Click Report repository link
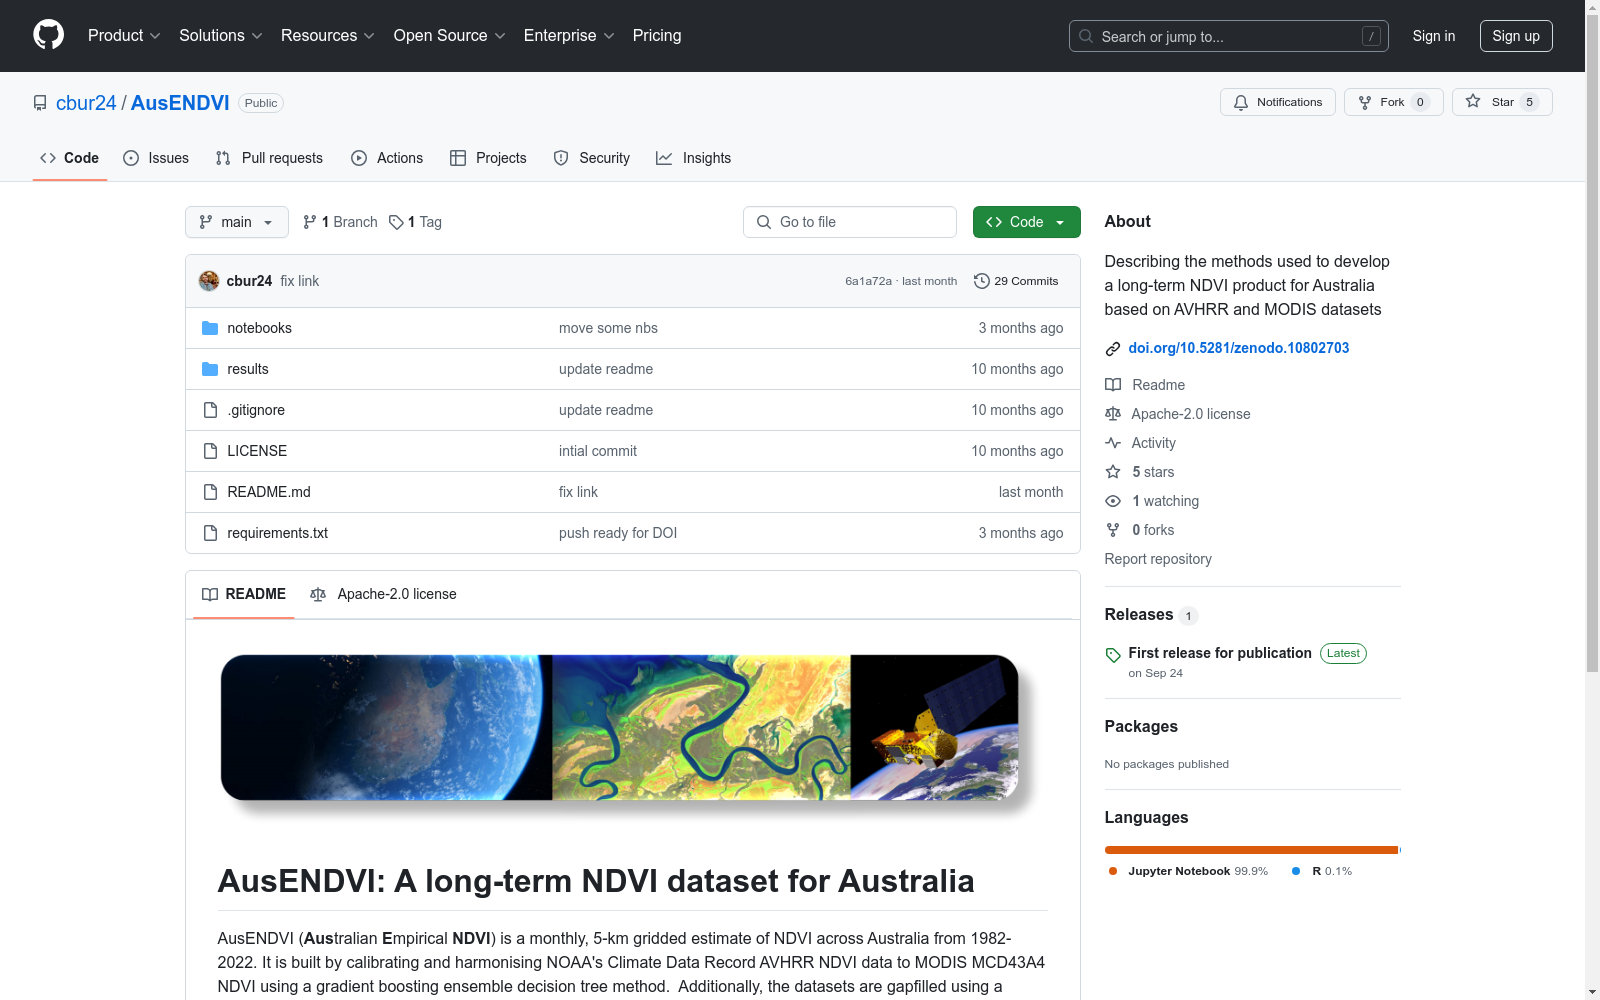Viewport: 1600px width, 1000px height. click(1158, 559)
